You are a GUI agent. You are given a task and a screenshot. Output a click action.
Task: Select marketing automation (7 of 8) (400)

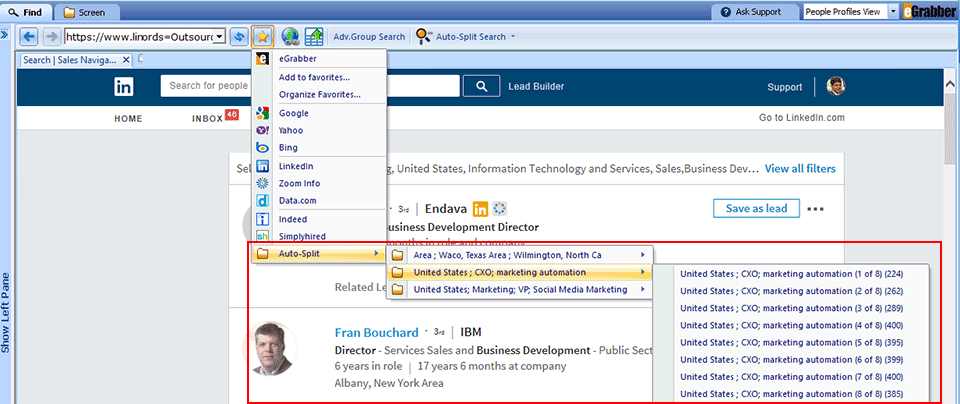coord(792,377)
